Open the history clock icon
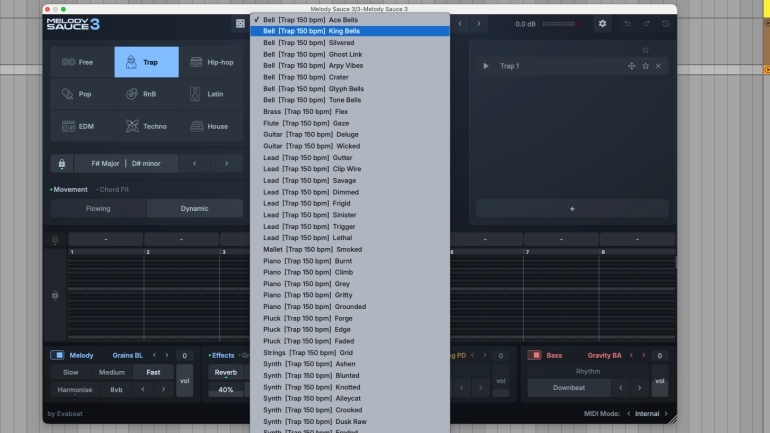The image size is (770, 433). 664,23
